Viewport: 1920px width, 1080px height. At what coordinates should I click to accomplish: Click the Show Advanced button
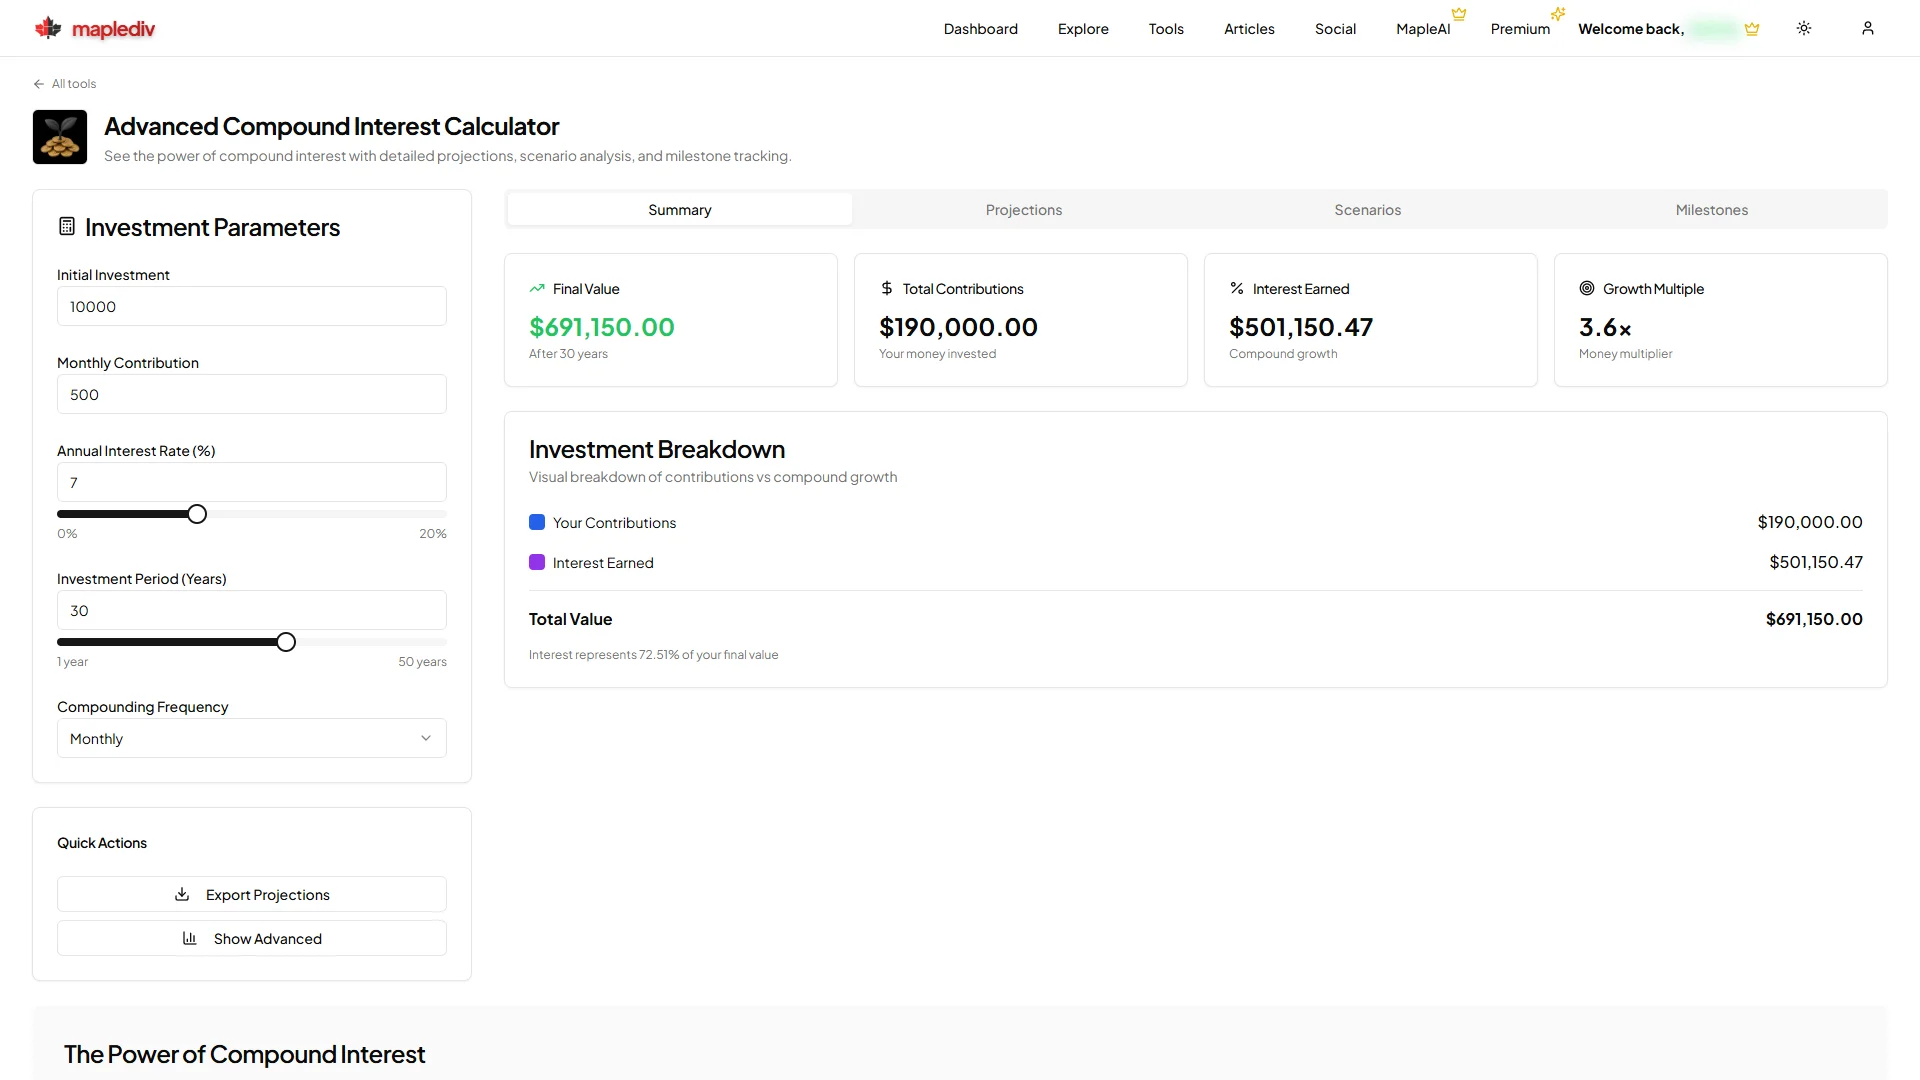pos(252,938)
